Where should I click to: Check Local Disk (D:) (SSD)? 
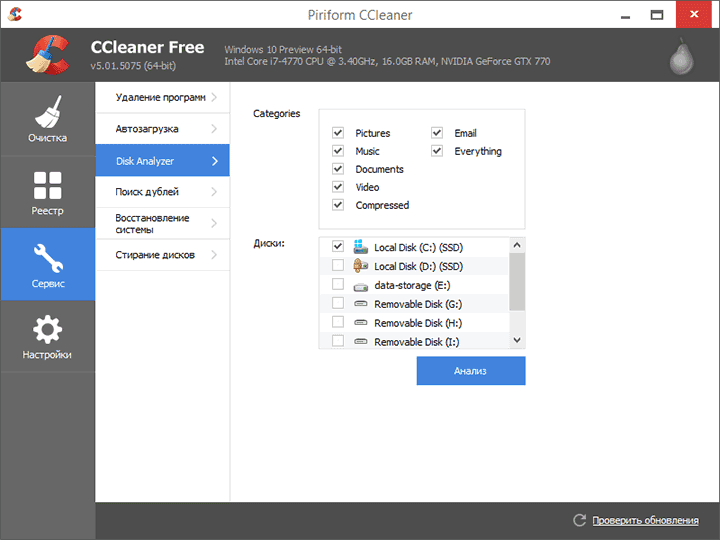(338, 265)
